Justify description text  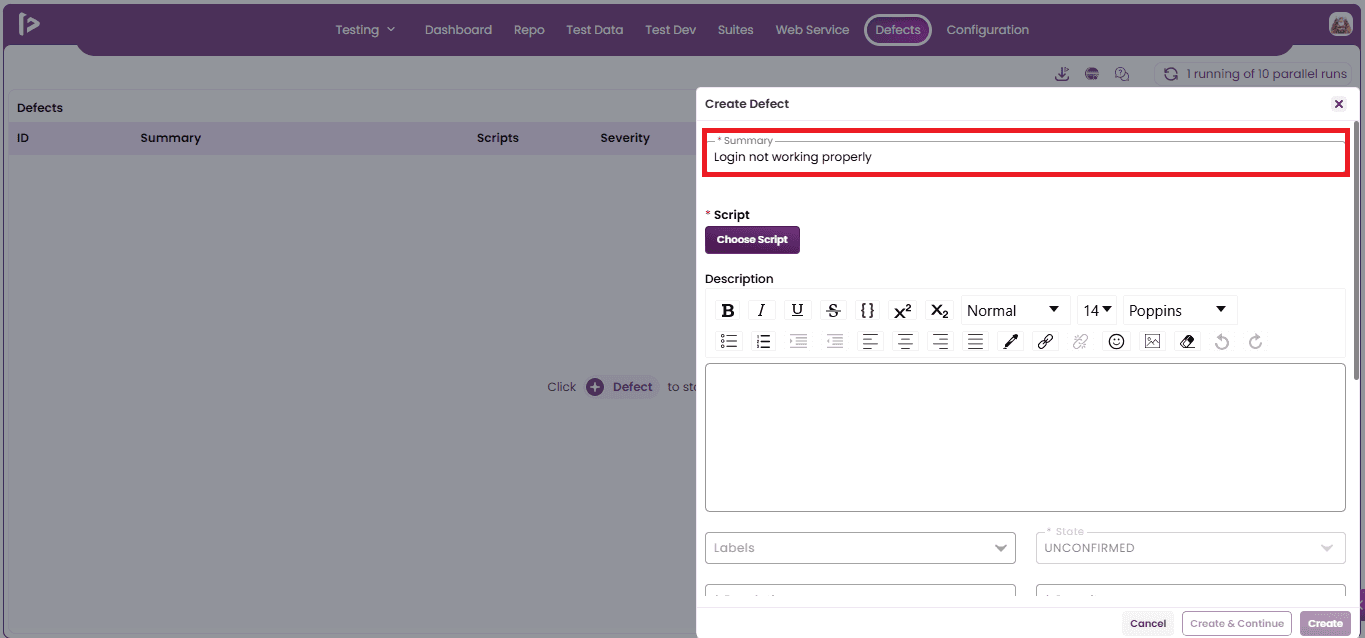[975, 342]
